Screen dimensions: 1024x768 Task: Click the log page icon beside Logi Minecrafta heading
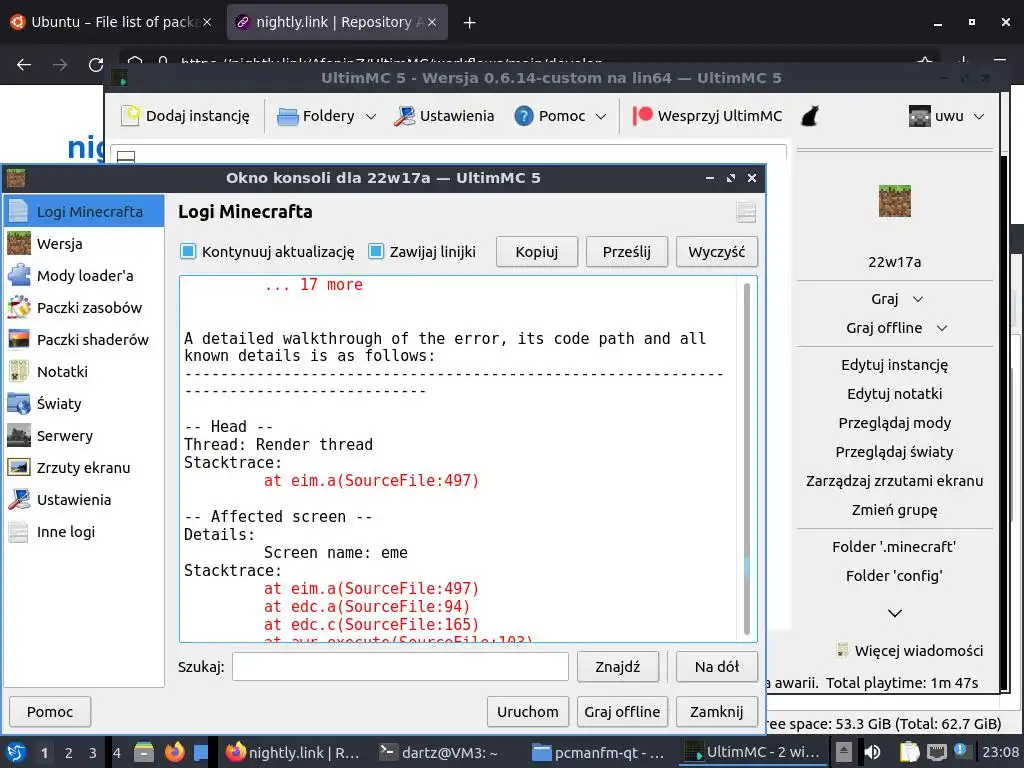coord(746,212)
